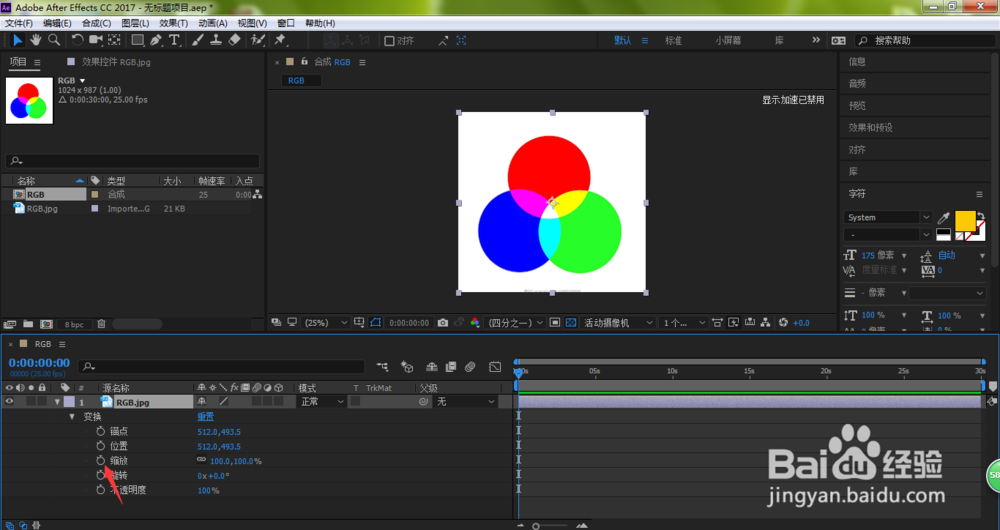Open the resolution 四分之一 dropdown
This screenshot has height=530, width=1000.
[x=515, y=323]
